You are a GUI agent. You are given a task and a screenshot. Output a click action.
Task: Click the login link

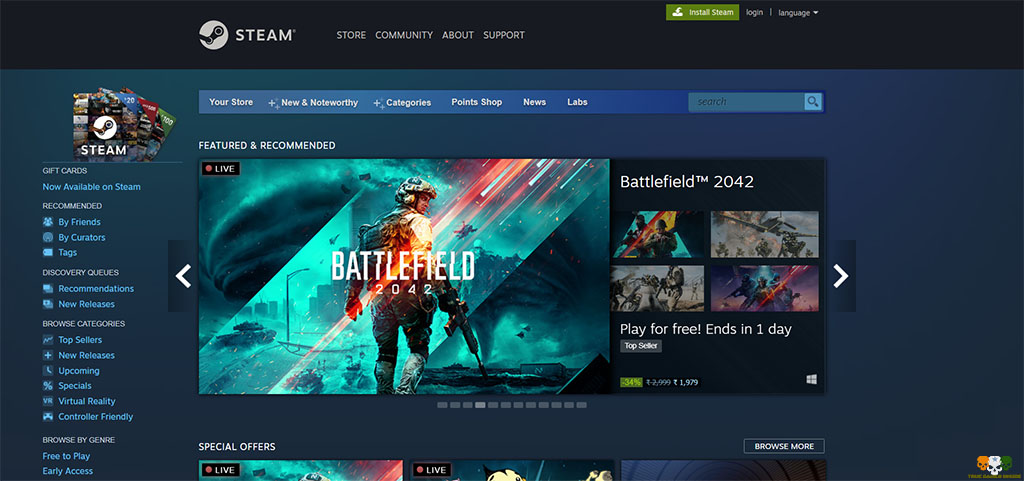click(754, 12)
